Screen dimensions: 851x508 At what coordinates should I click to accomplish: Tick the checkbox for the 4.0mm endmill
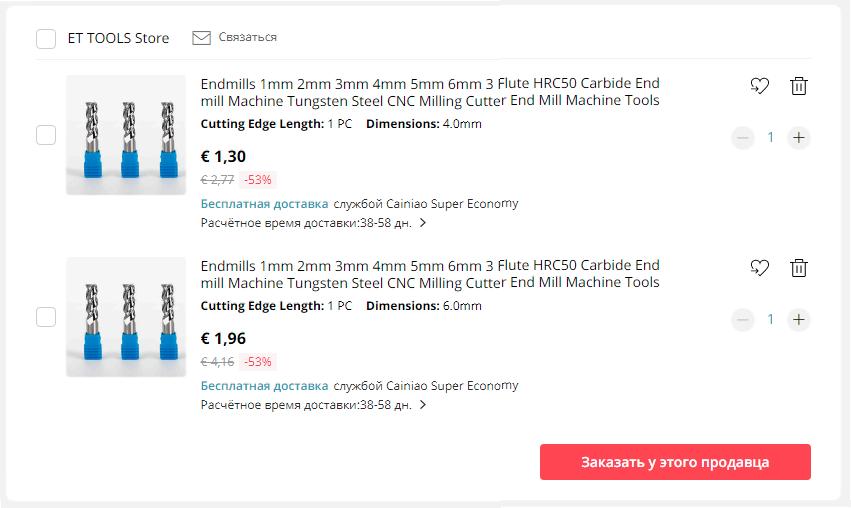tap(46, 135)
